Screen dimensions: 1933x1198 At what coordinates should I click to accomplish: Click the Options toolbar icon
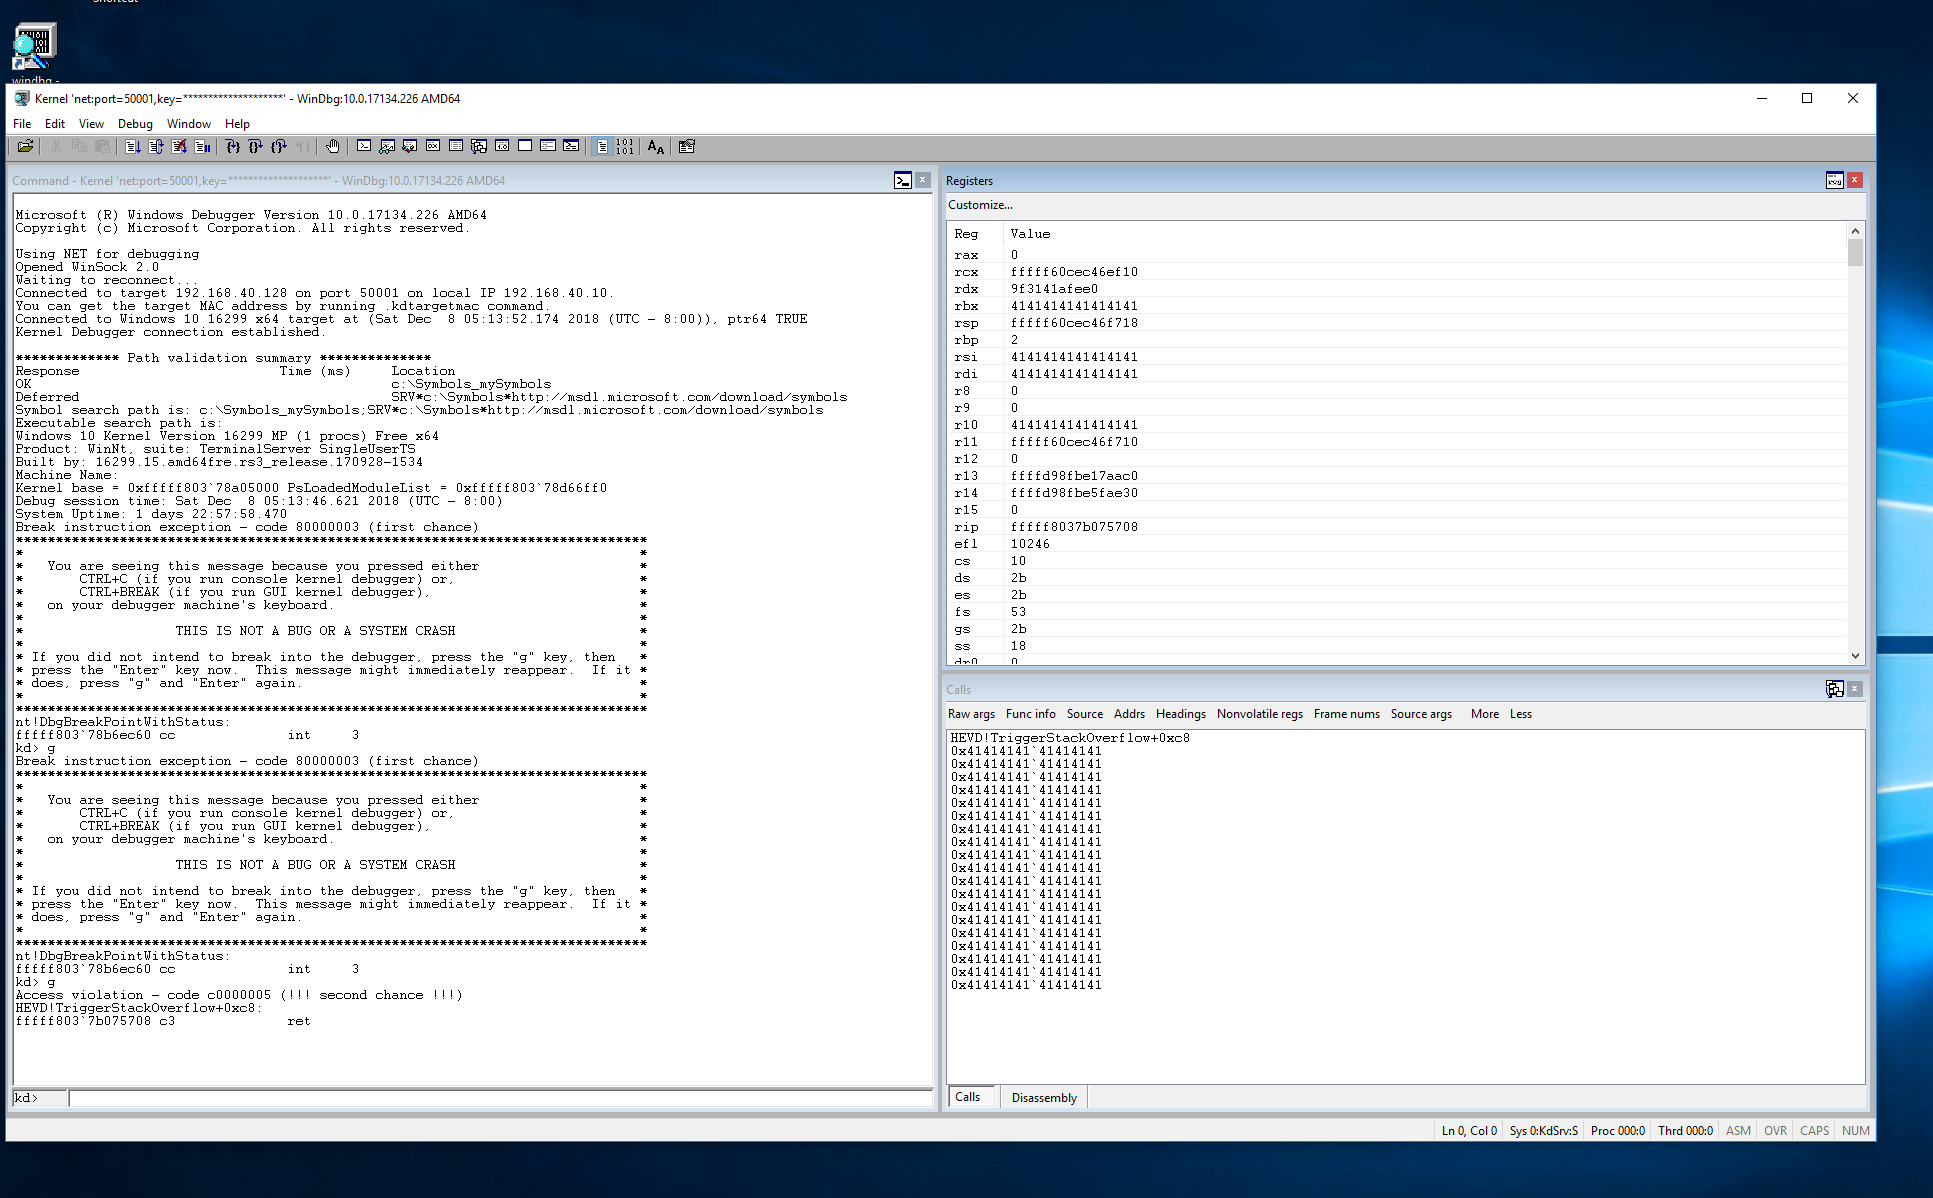(687, 147)
